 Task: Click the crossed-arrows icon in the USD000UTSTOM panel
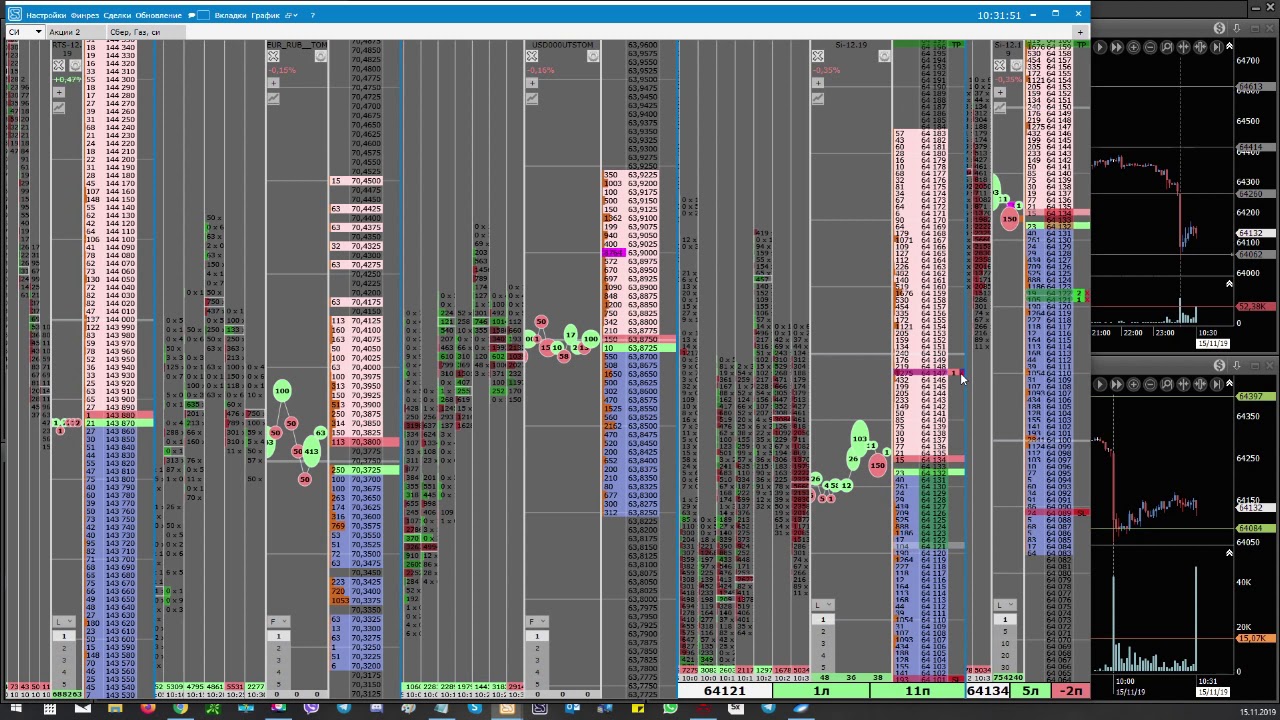click(531, 56)
